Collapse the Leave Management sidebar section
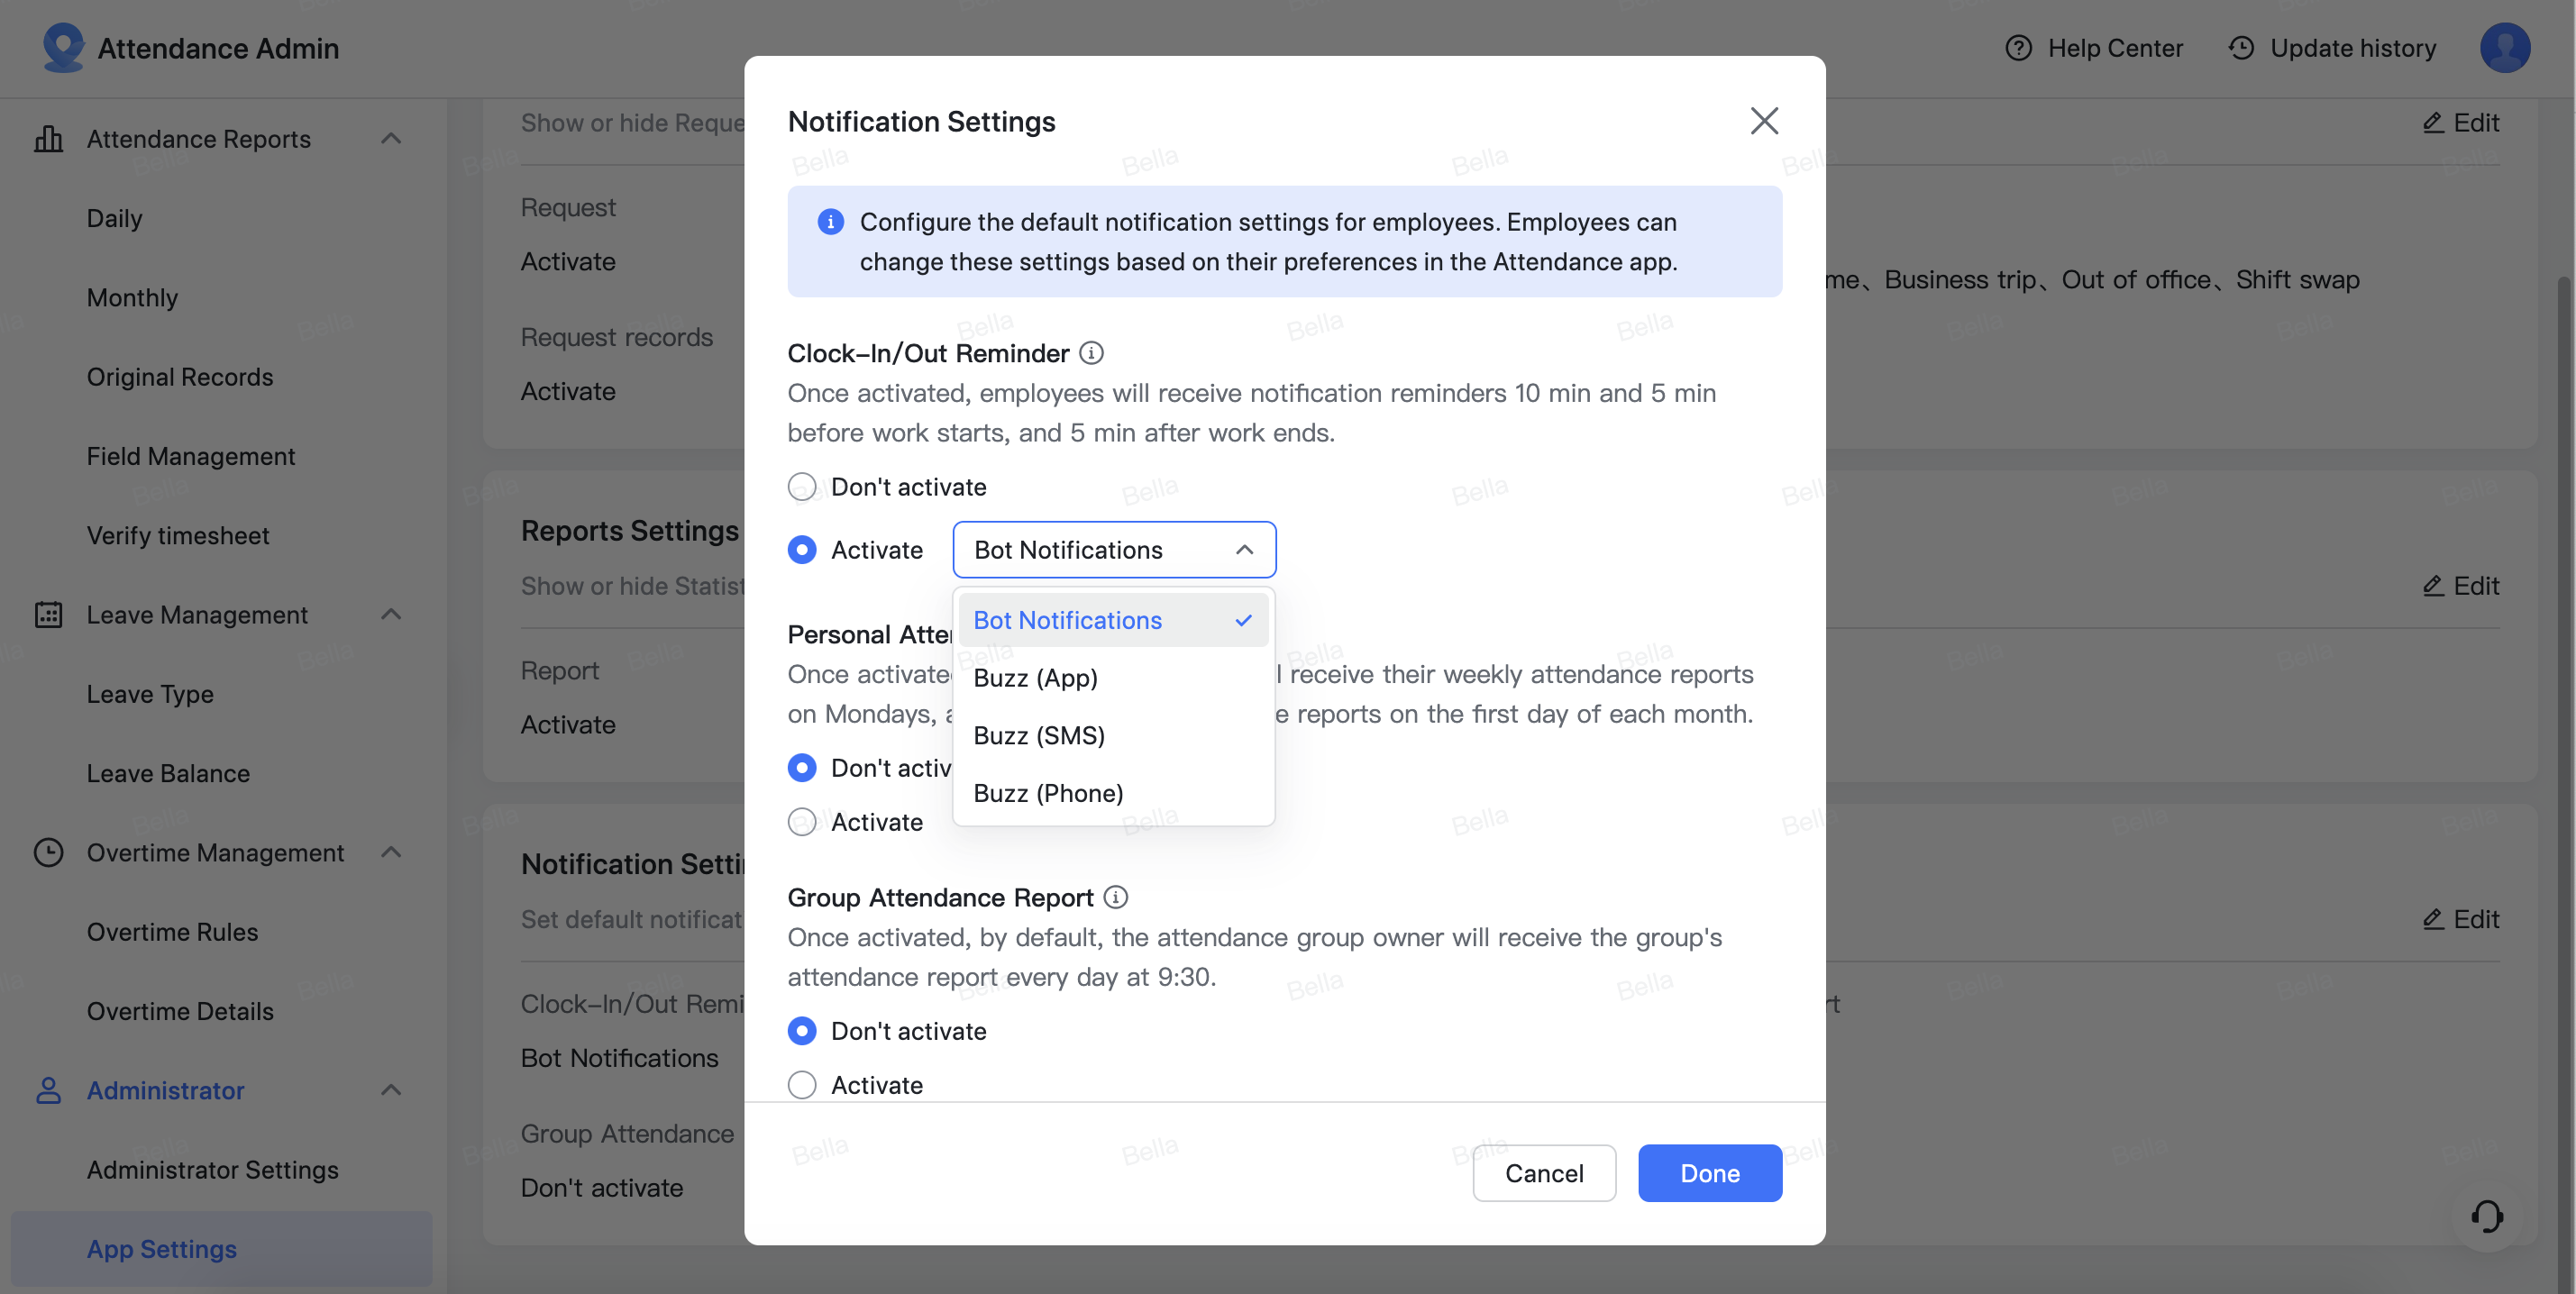 click(391, 615)
